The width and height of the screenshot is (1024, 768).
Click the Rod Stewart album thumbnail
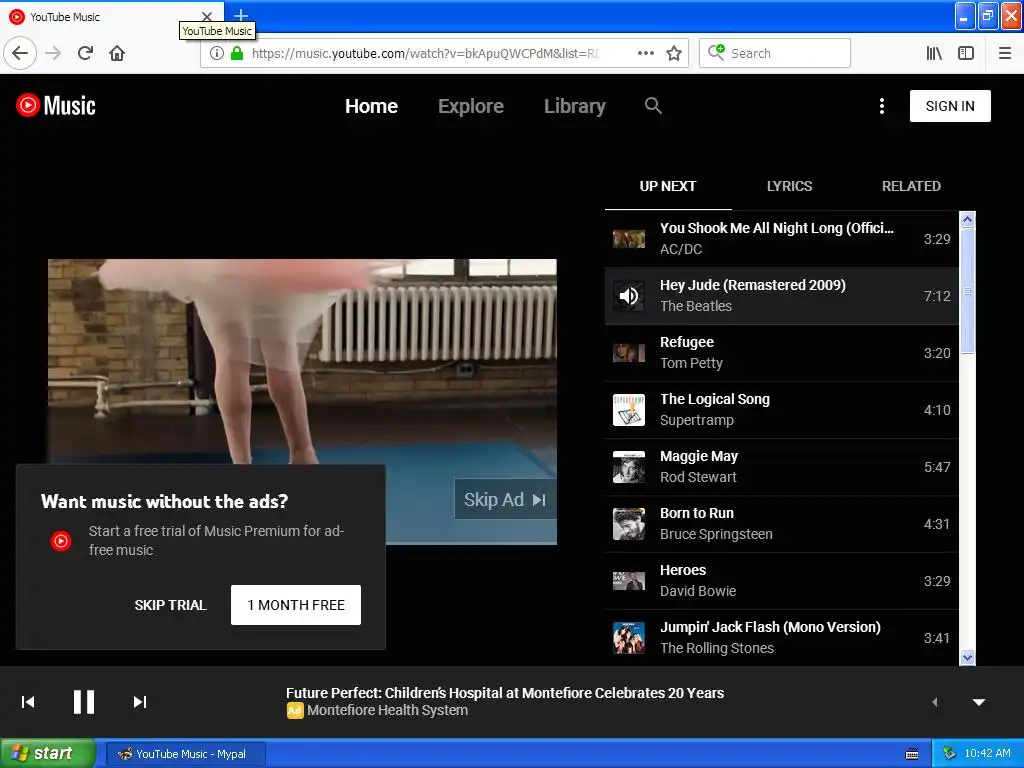[x=629, y=467]
